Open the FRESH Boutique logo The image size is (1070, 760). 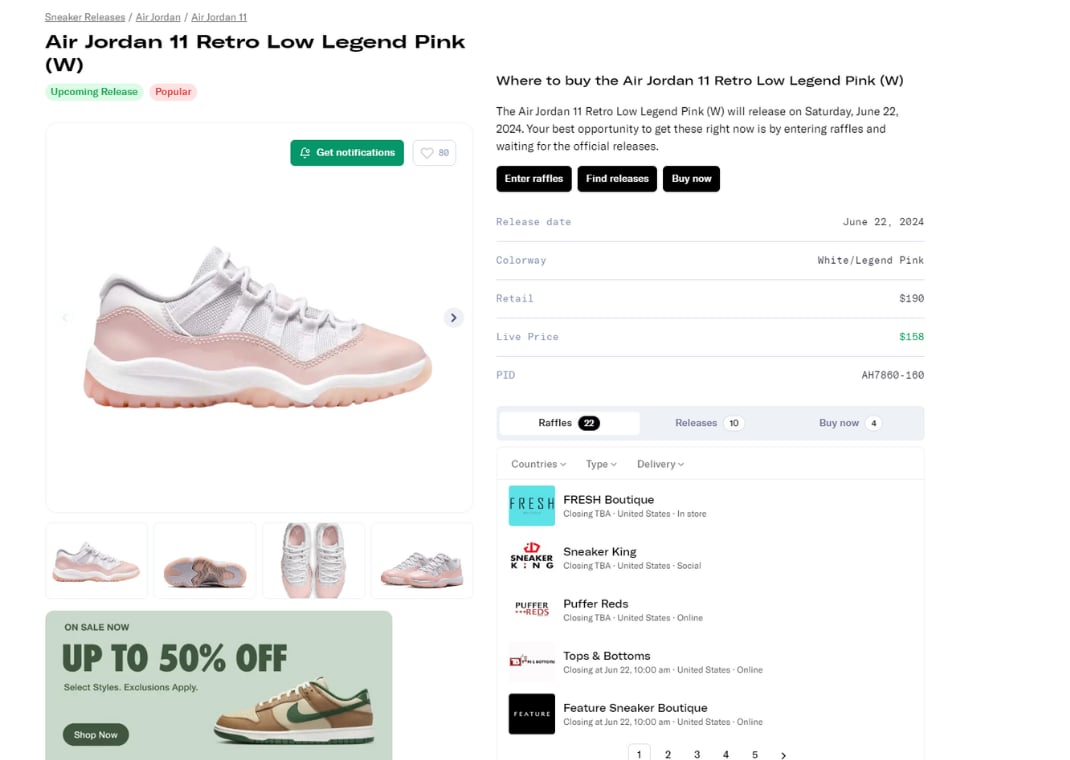[x=531, y=506]
